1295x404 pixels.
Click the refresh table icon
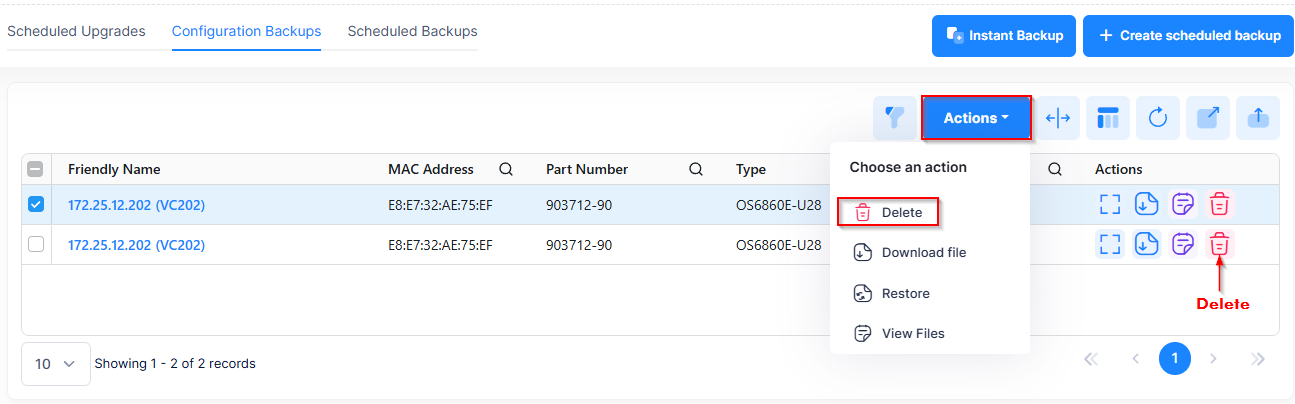1158,118
